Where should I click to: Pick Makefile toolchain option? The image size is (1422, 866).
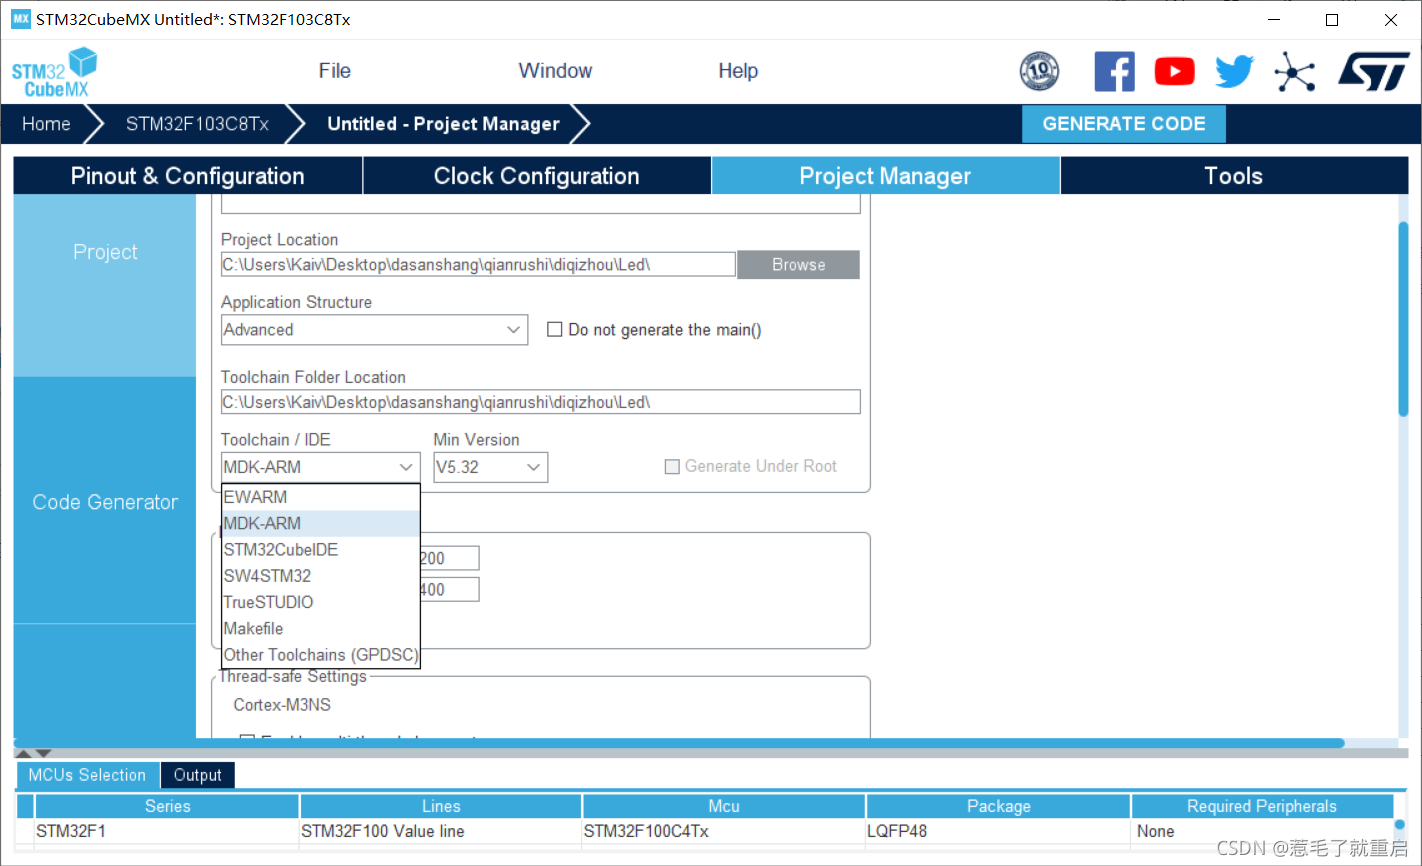tap(320, 629)
